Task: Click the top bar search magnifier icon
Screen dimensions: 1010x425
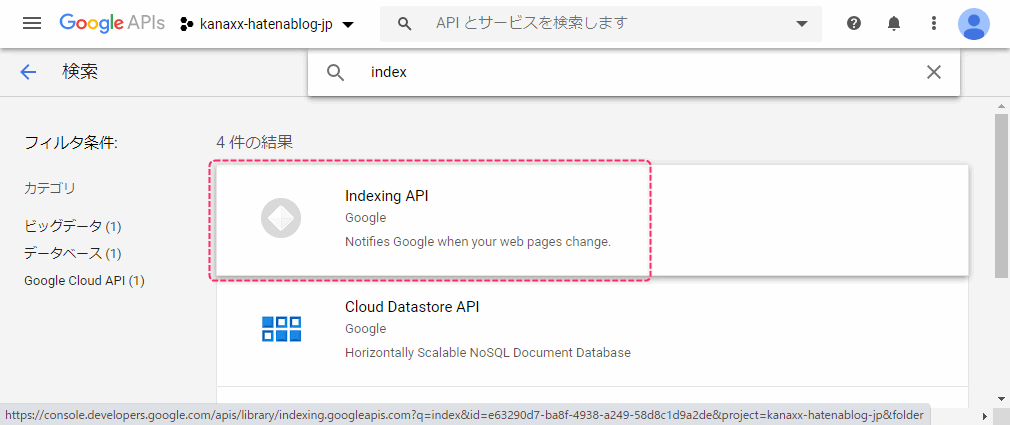Action: 405,24
